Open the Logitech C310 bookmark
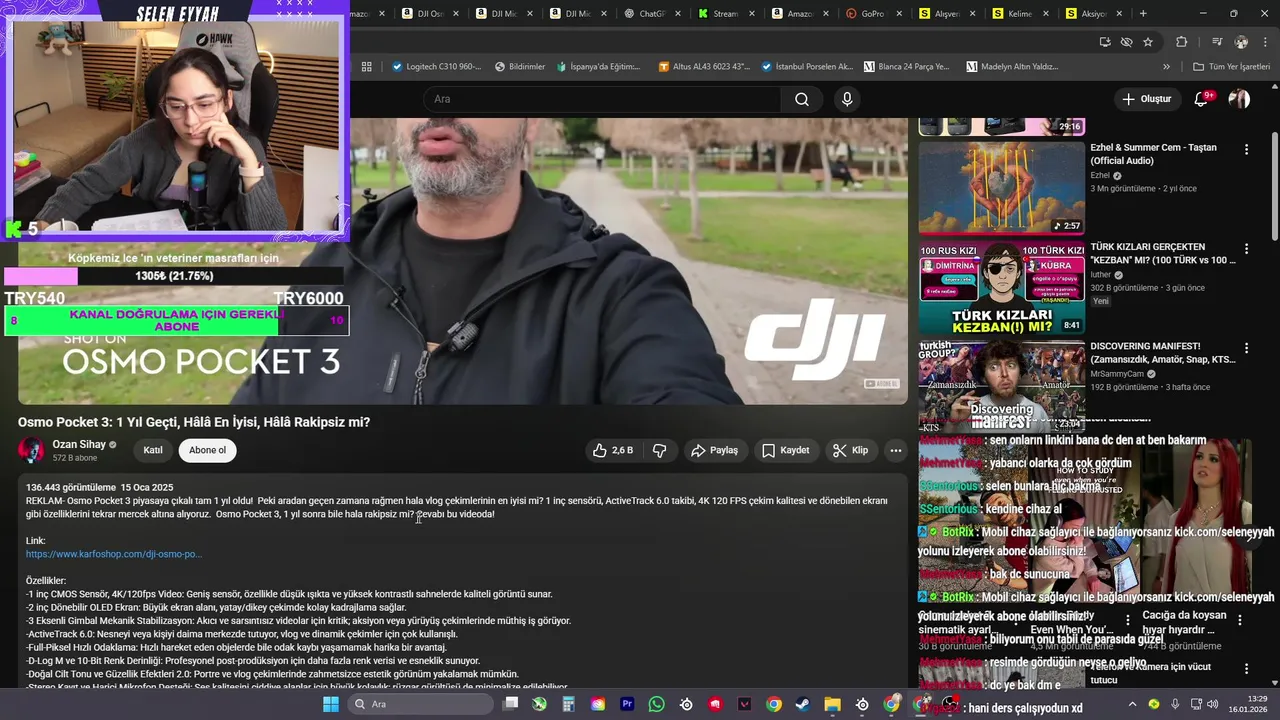The height and width of the screenshot is (720, 1280). (x=437, y=67)
